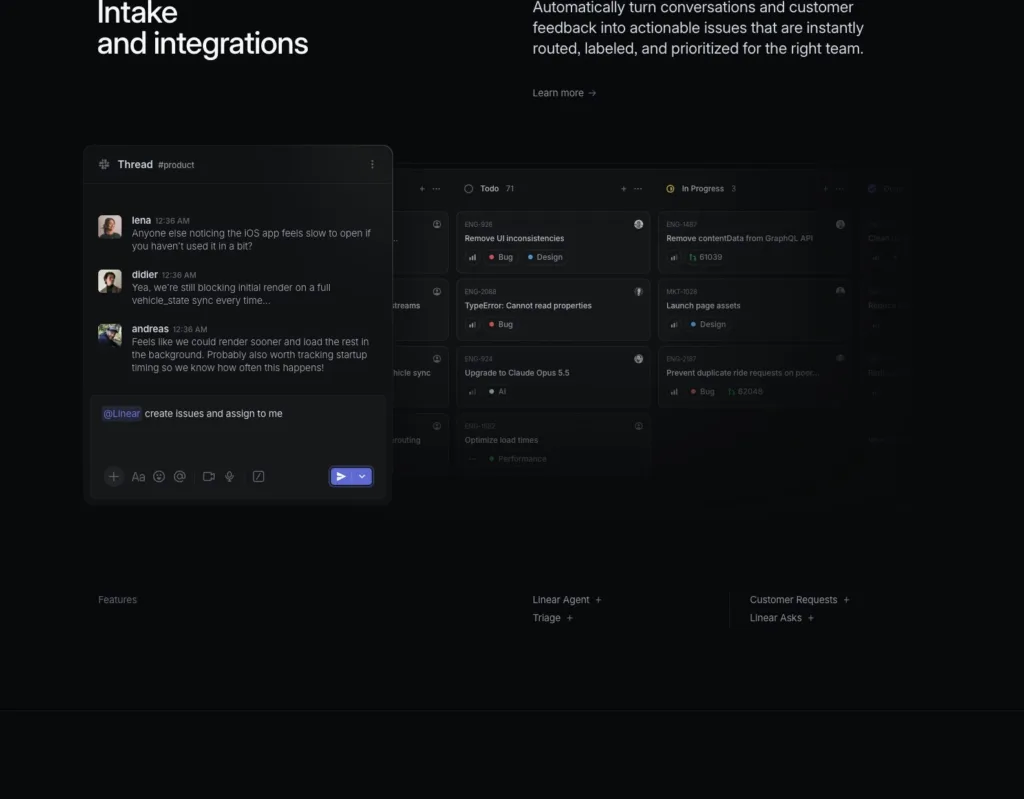Click the @Linear mention chip
This screenshot has height=799, width=1024.
click(121, 414)
